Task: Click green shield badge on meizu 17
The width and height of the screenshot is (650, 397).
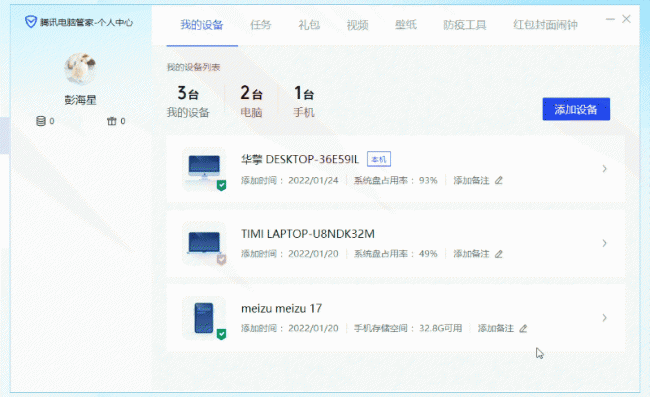Action: point(221,334)
